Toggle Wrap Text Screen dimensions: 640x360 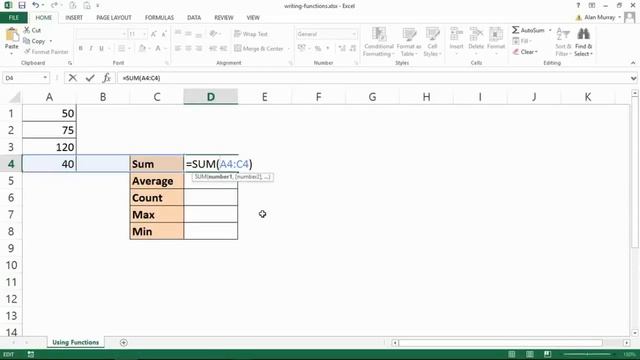click(251, 34)
